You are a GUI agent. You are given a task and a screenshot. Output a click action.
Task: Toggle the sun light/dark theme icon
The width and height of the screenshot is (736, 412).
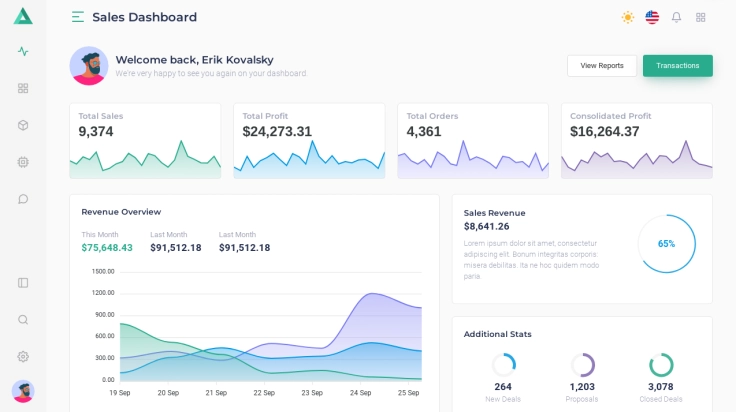coord(628,17)
